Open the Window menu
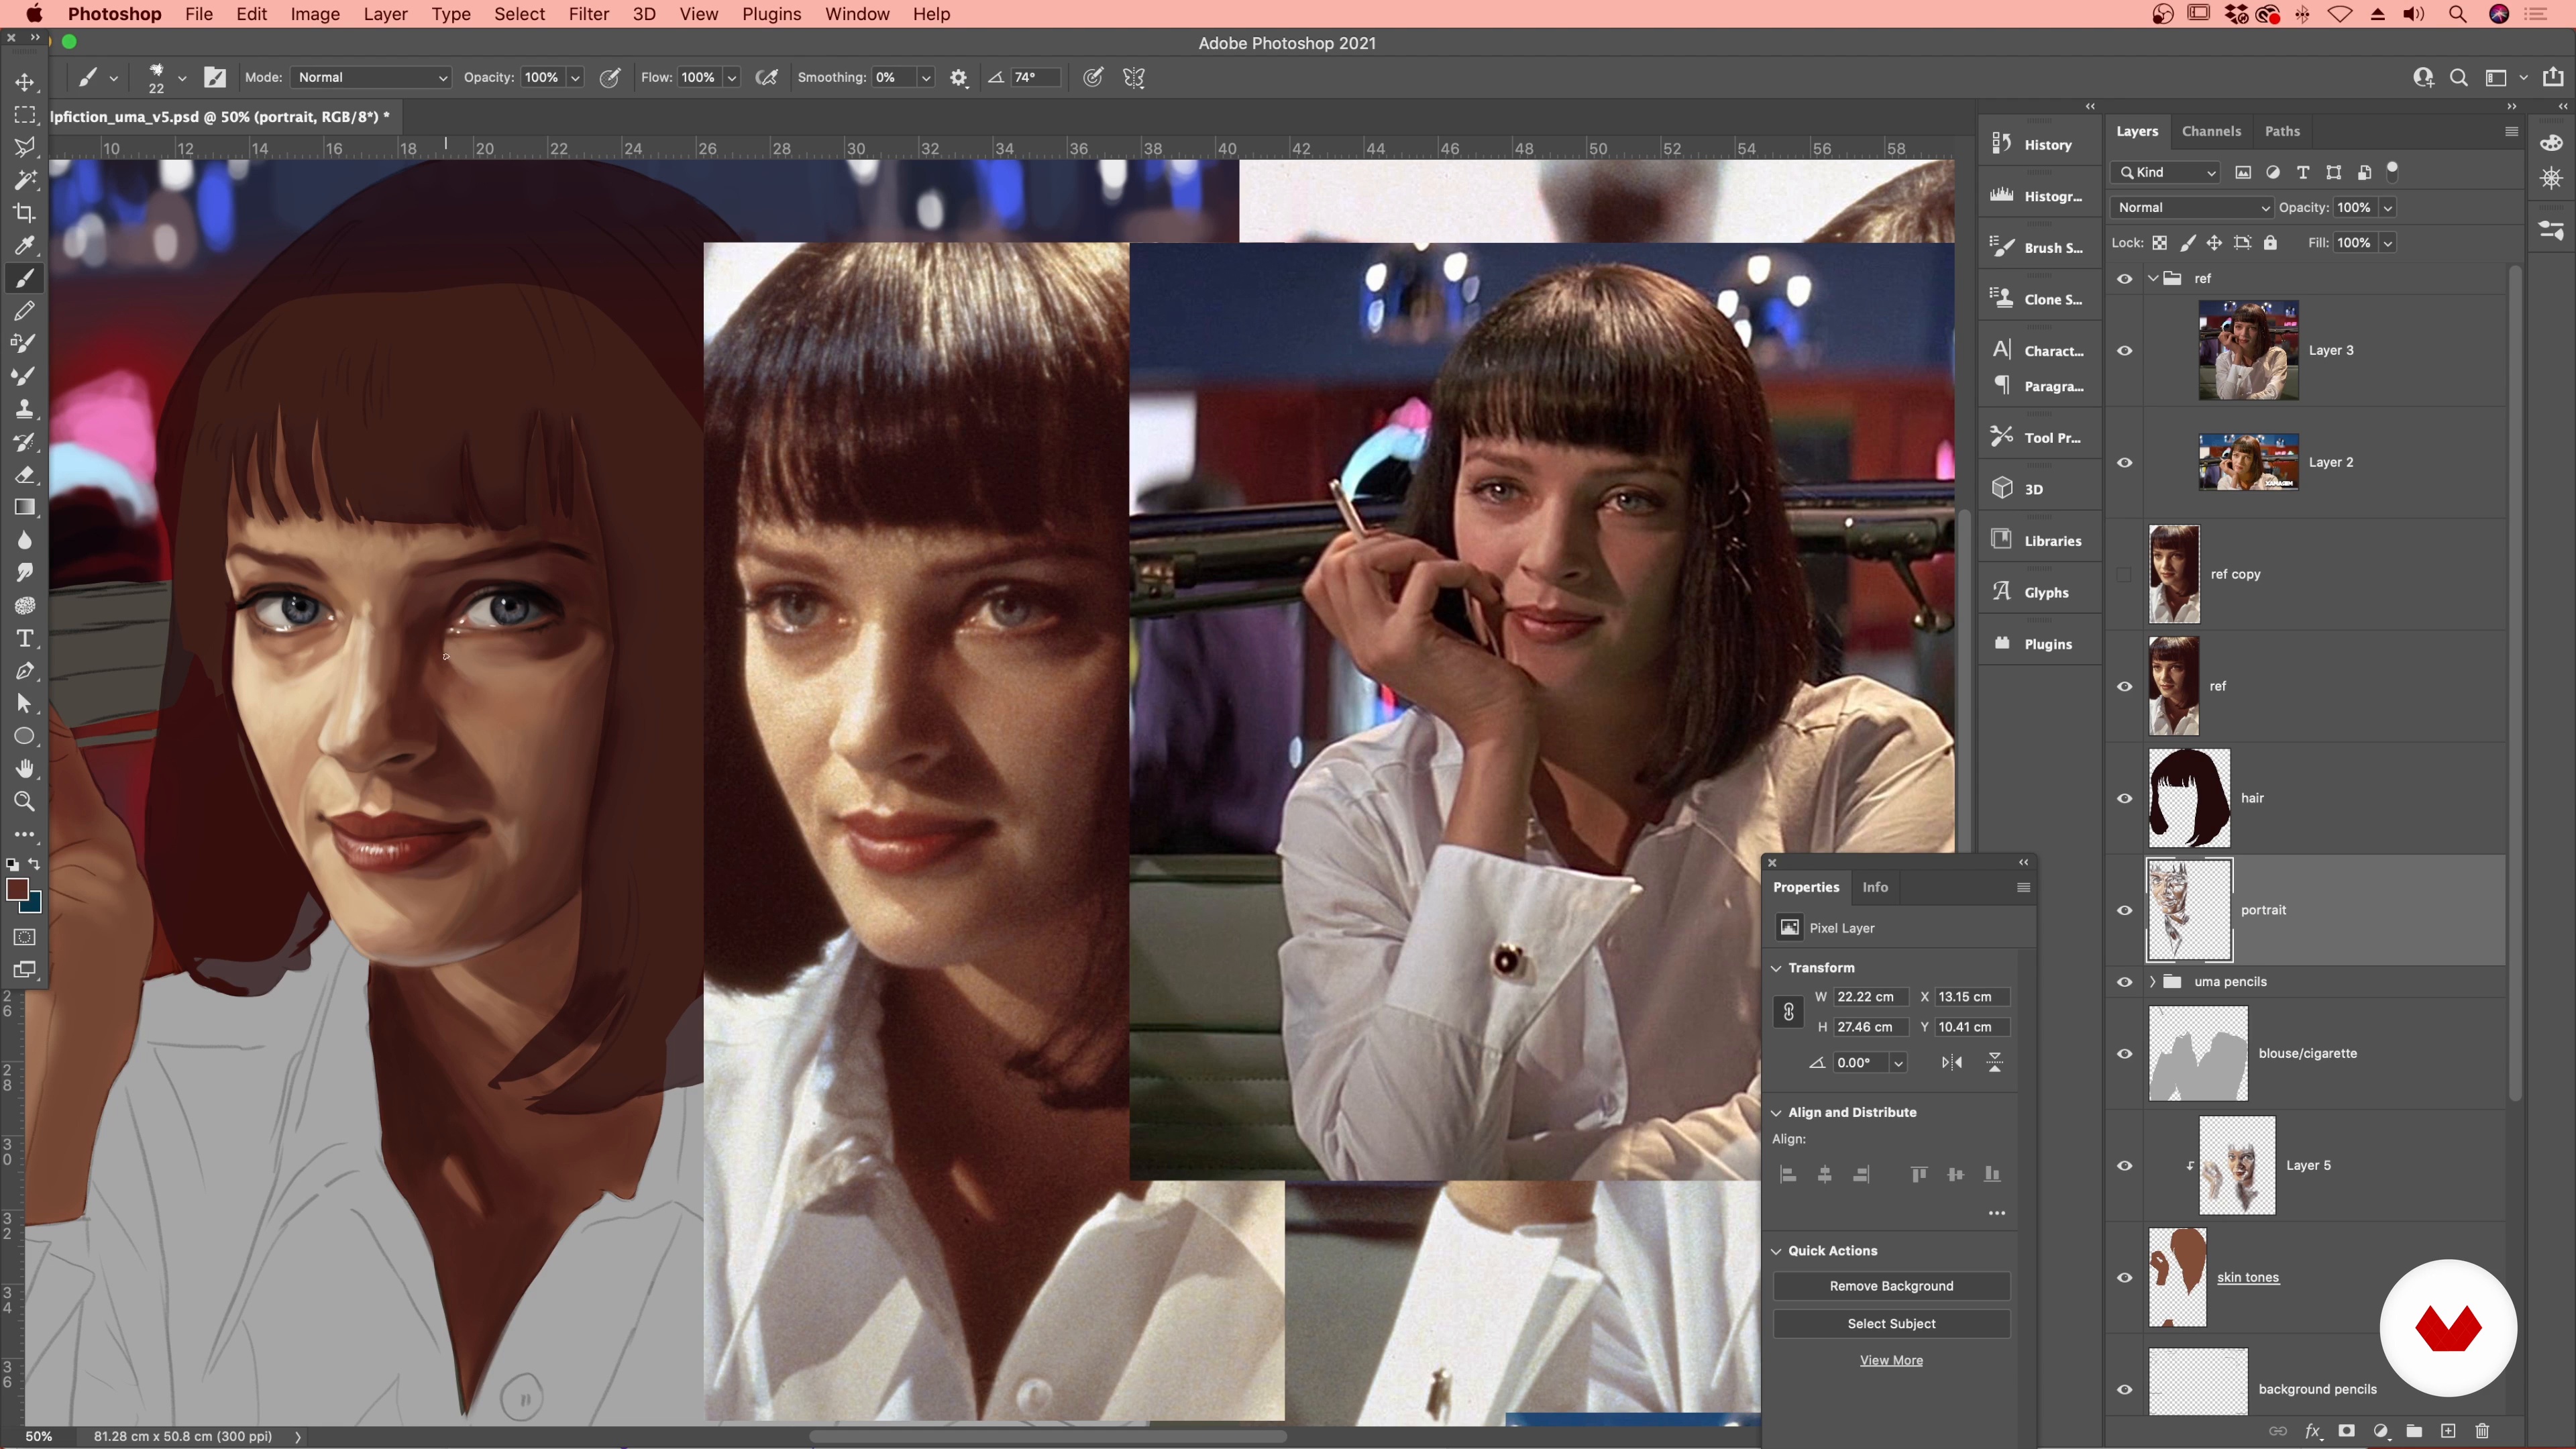2576x1449 pixels. click(x=856, y=14)
